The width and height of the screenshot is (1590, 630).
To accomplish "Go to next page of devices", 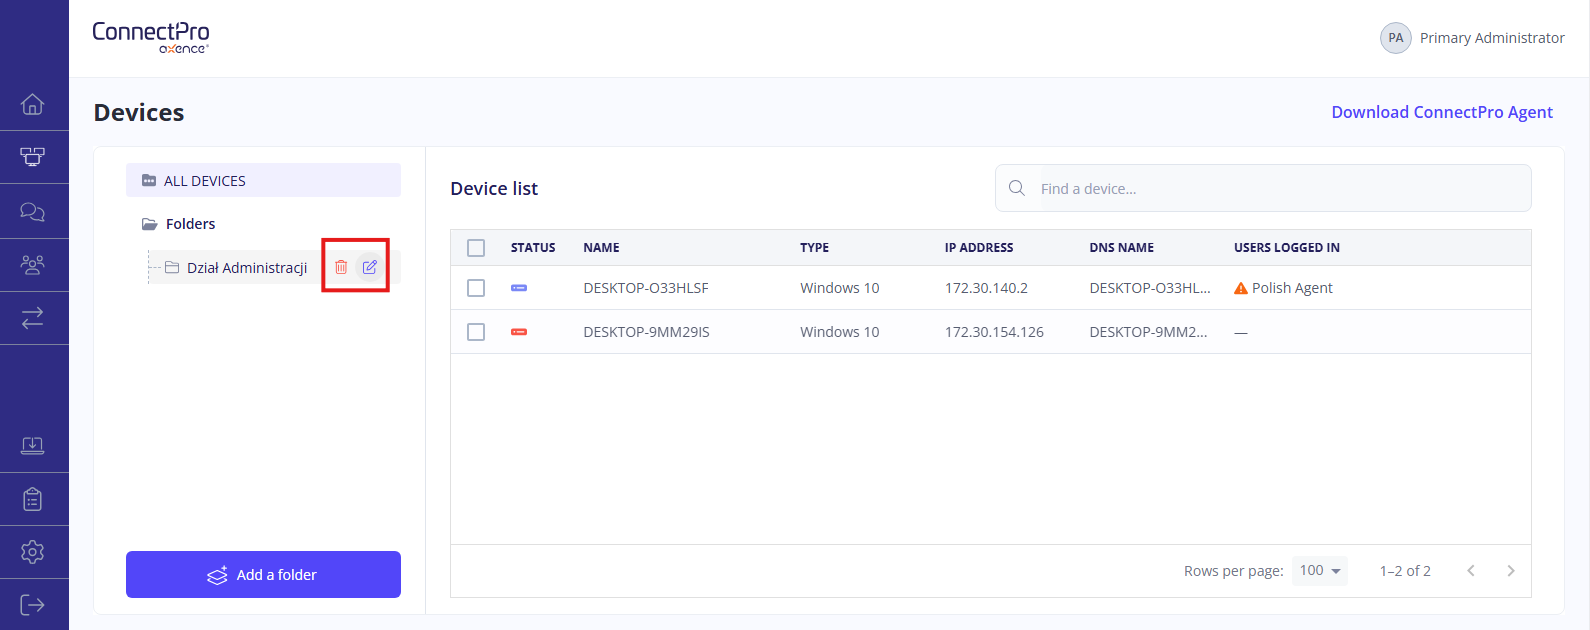I will pyautogui.click(x=1510, y=571).
